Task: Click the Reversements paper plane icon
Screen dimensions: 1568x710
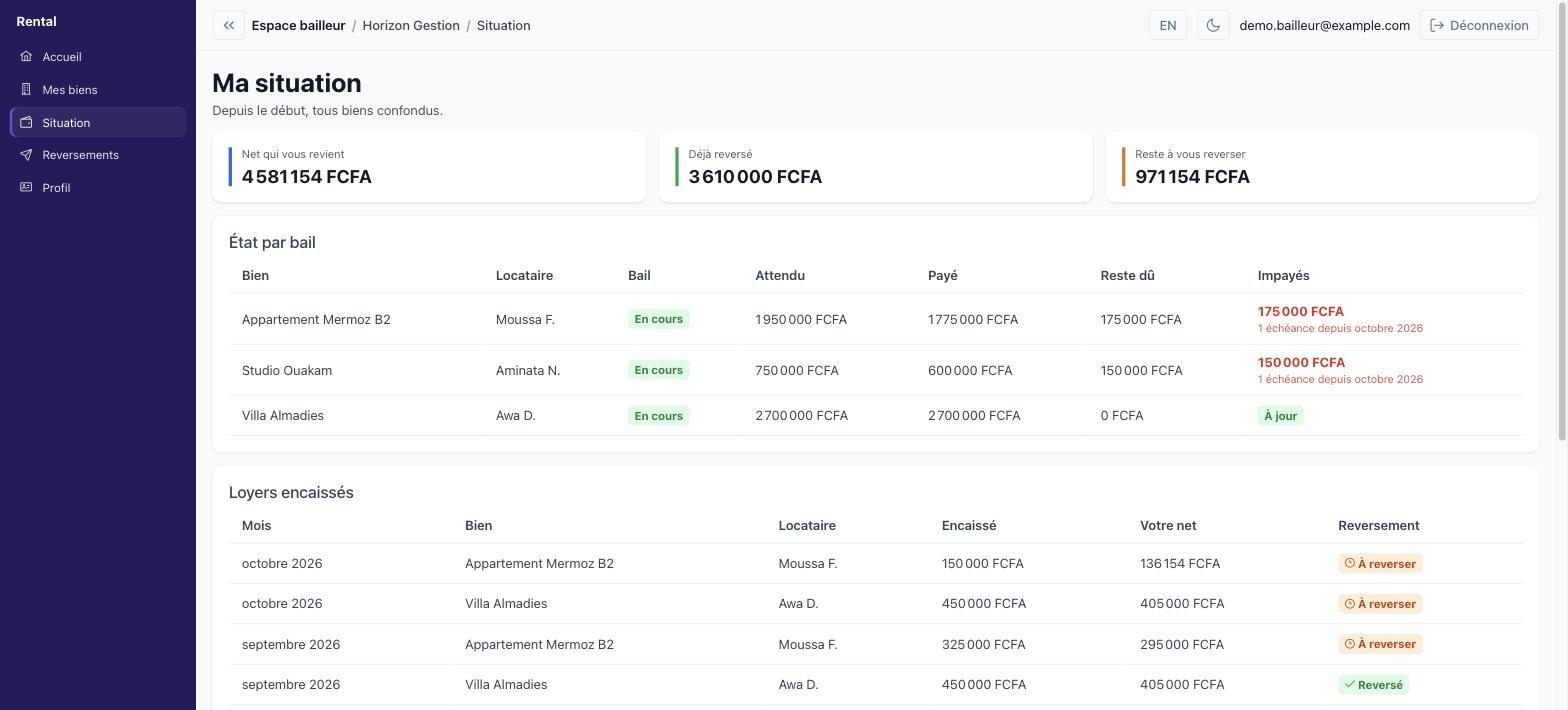Action: click(x=26, y=155)
